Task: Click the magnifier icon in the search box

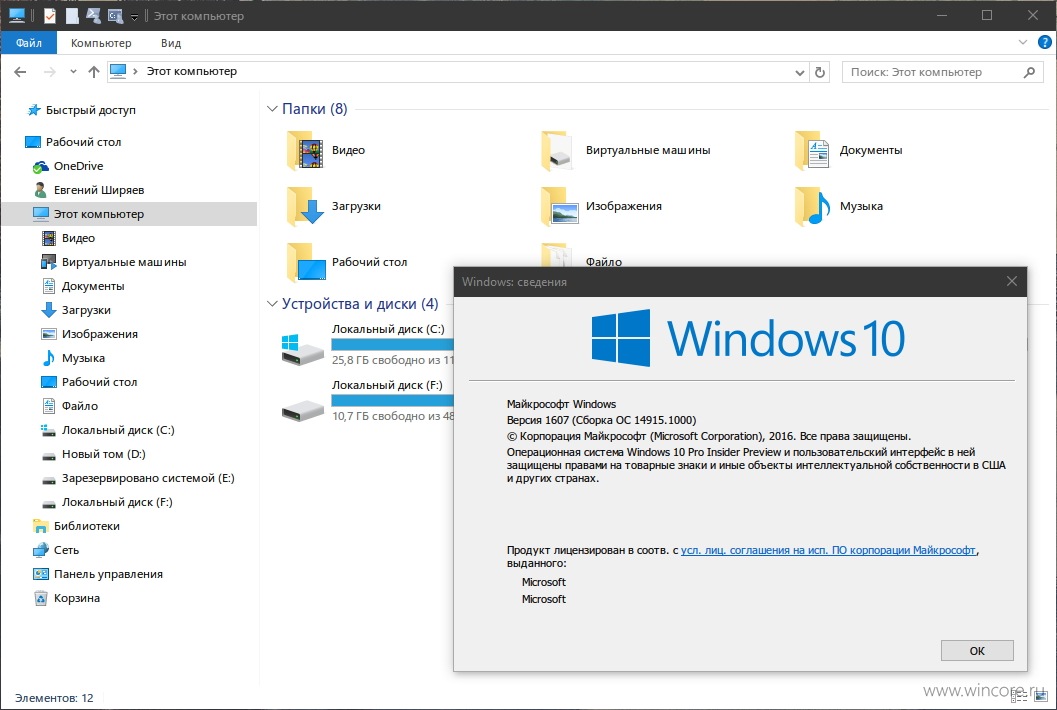Action: click(1029, 72)
